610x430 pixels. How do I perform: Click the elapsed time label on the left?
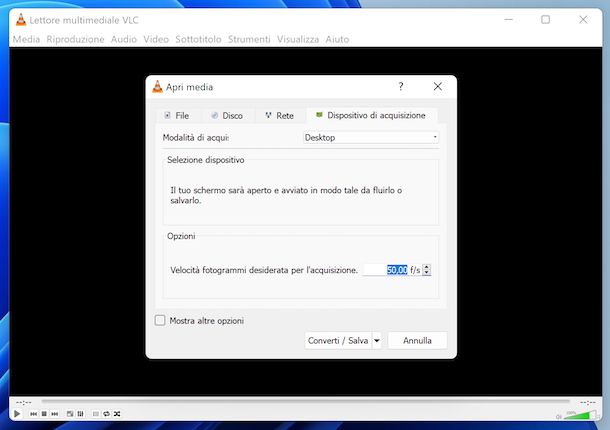[24, 402]
